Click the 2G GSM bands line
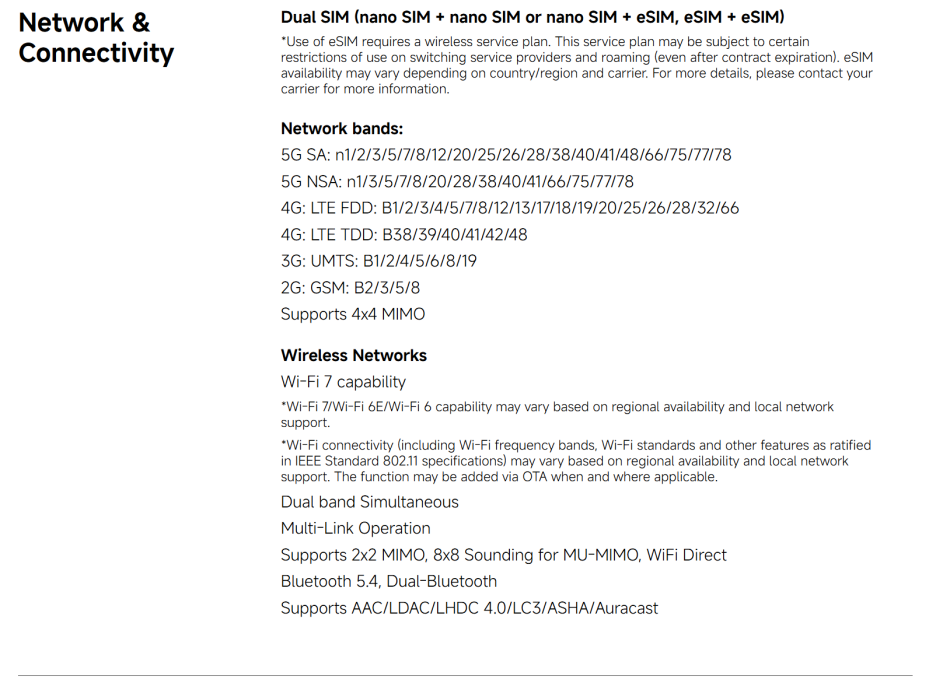950x697 pixels. [x=350, y=287]
